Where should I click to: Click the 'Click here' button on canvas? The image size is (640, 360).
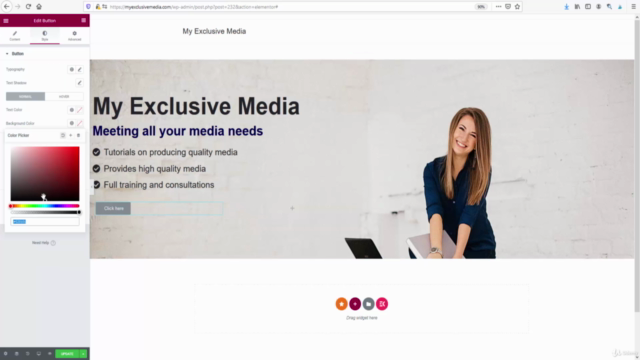(x=113, y=208)
